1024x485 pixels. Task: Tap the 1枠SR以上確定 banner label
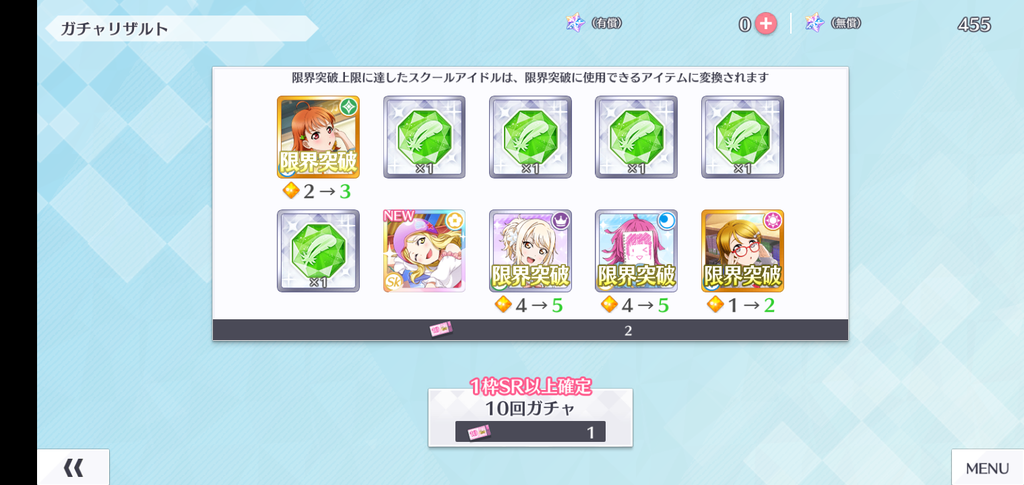[530, 386]
